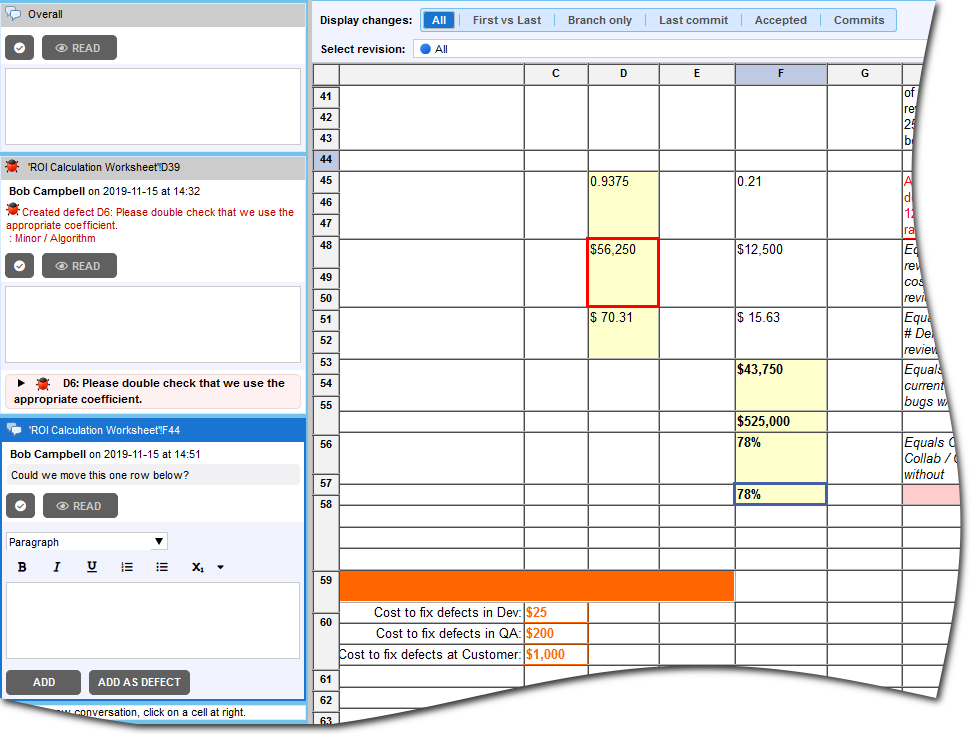Select the Accepted tab
This screenshot has height=734, width=971.
click(x=780, y=20)
